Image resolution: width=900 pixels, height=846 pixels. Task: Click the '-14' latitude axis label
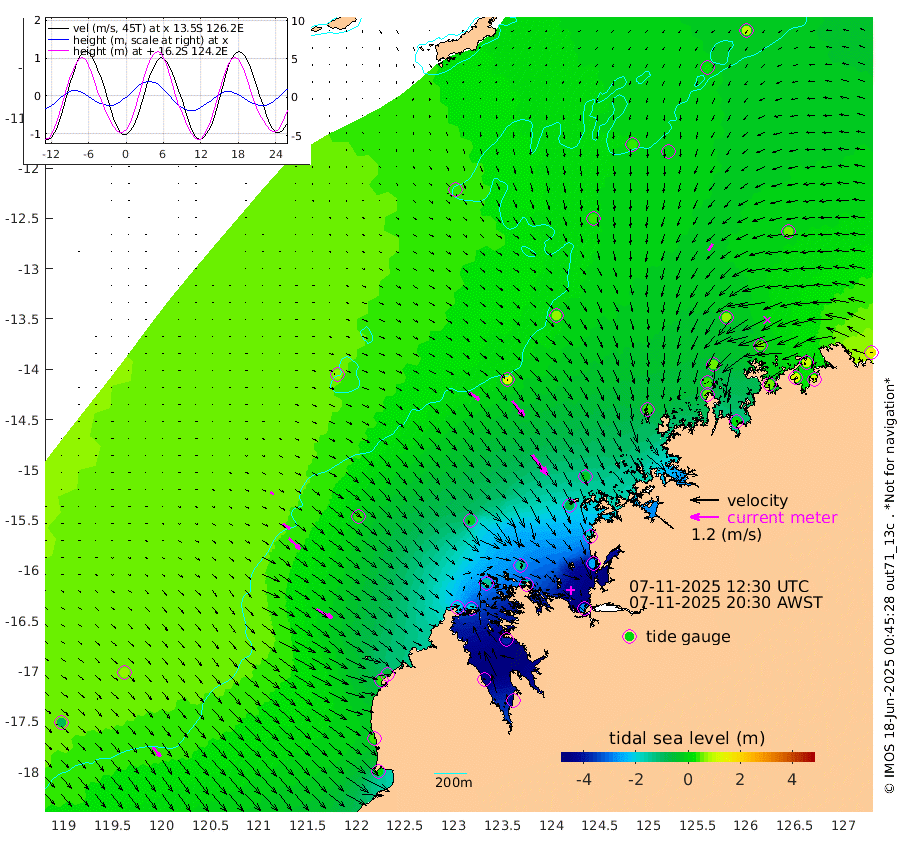[29, 370]
